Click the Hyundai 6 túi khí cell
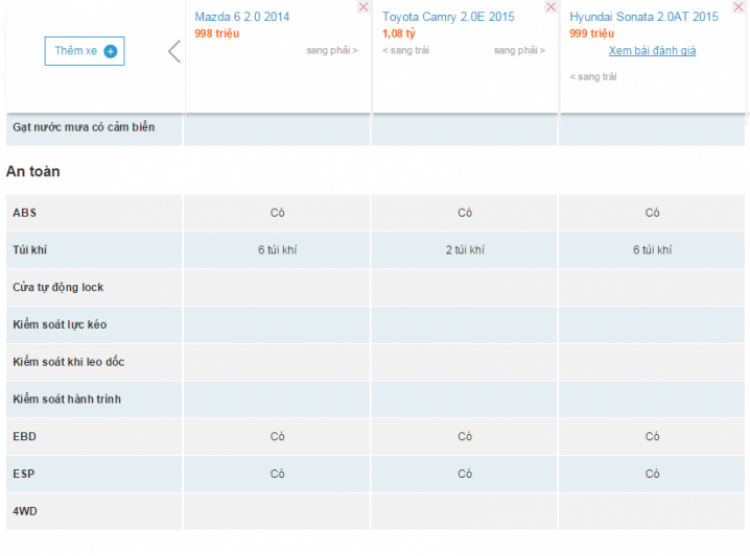The height and width of the screenshot is (556, 750). pos(652,250)
